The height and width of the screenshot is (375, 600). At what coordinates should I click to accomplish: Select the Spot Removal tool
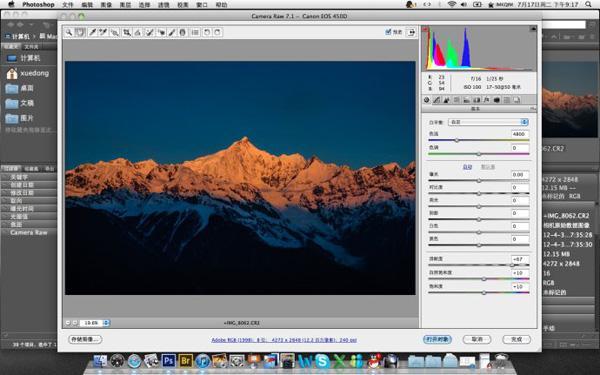pos(149,33)
